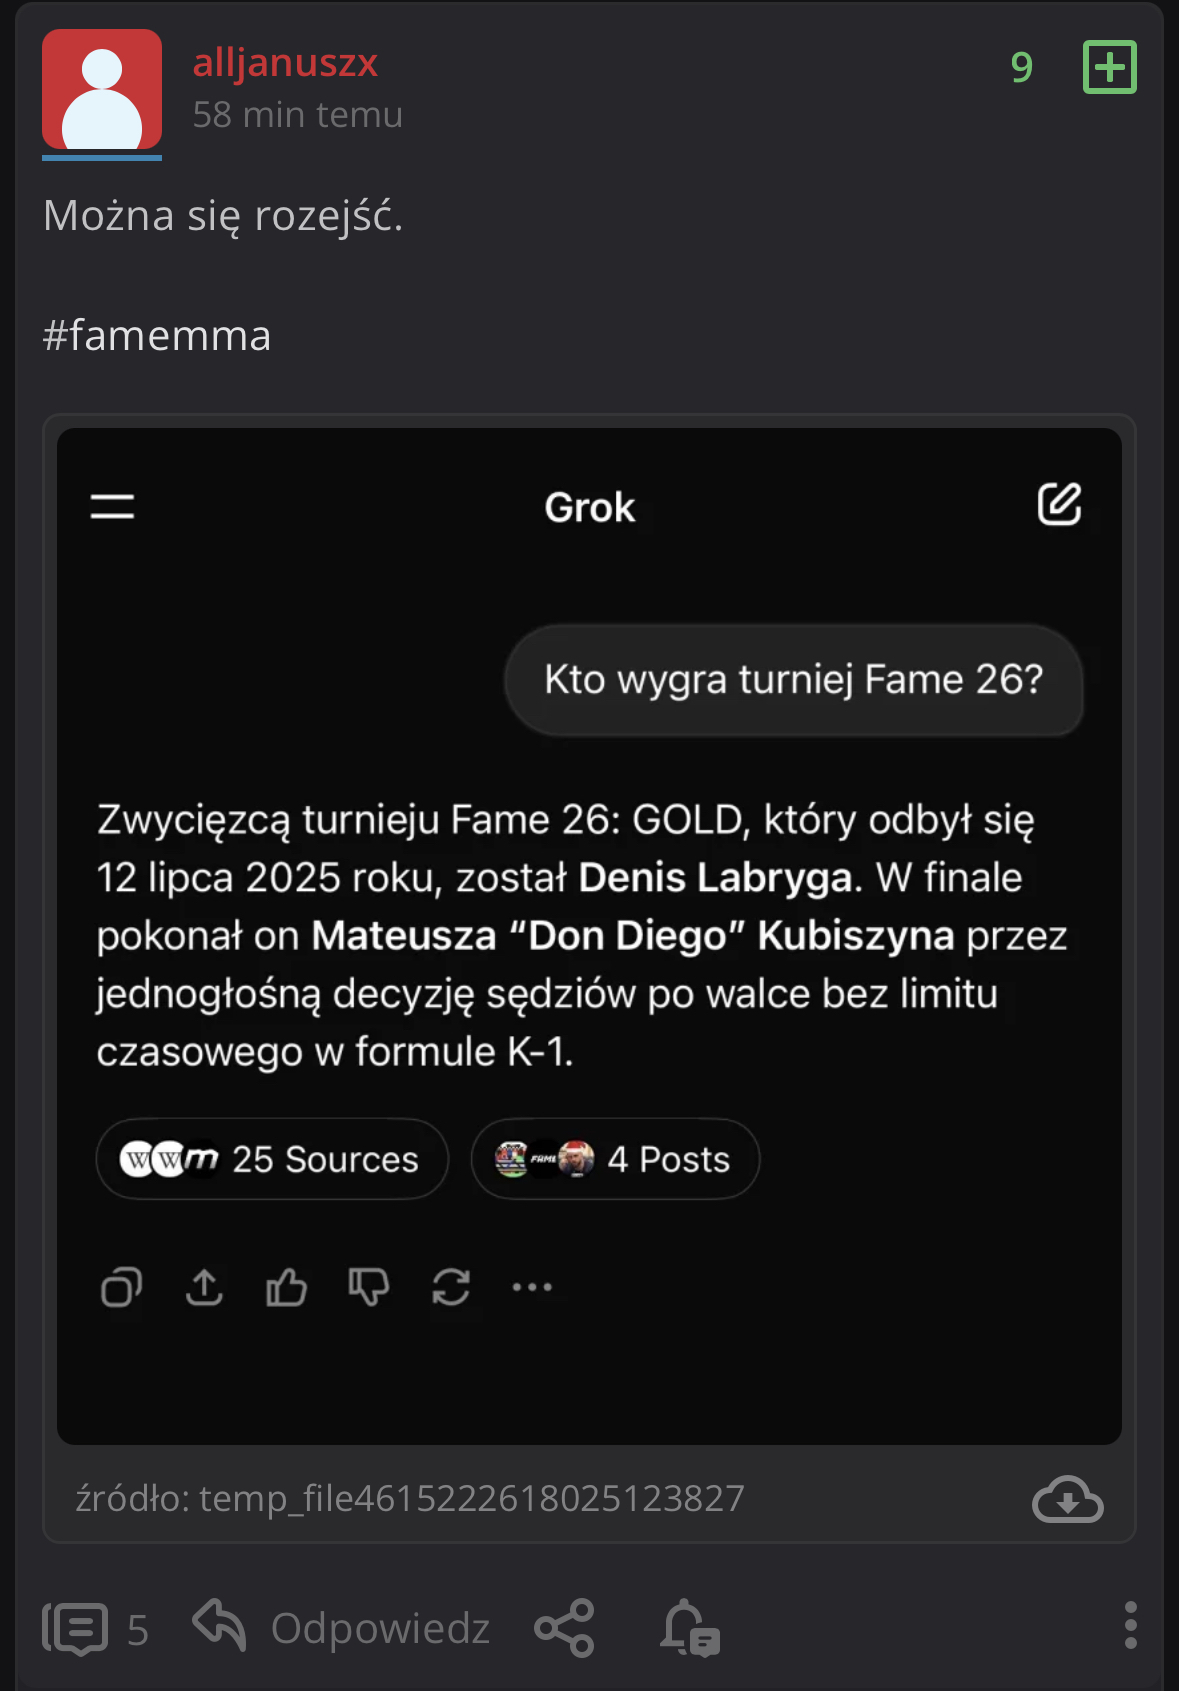Screen dimensions: 1179x1691
Task: Download the attached image via cloud icon
Action: [x=1067, y=1499]
